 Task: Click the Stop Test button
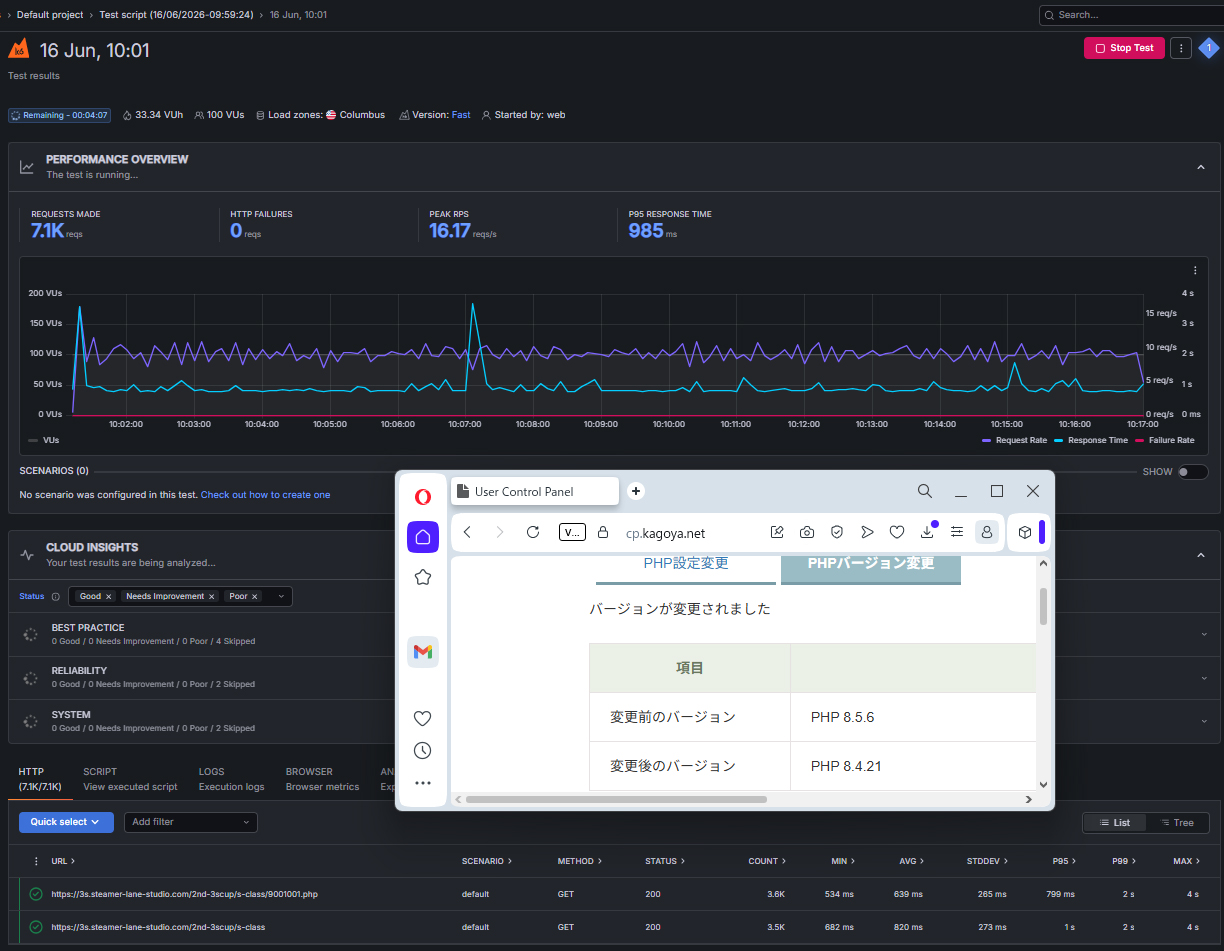1124,48
